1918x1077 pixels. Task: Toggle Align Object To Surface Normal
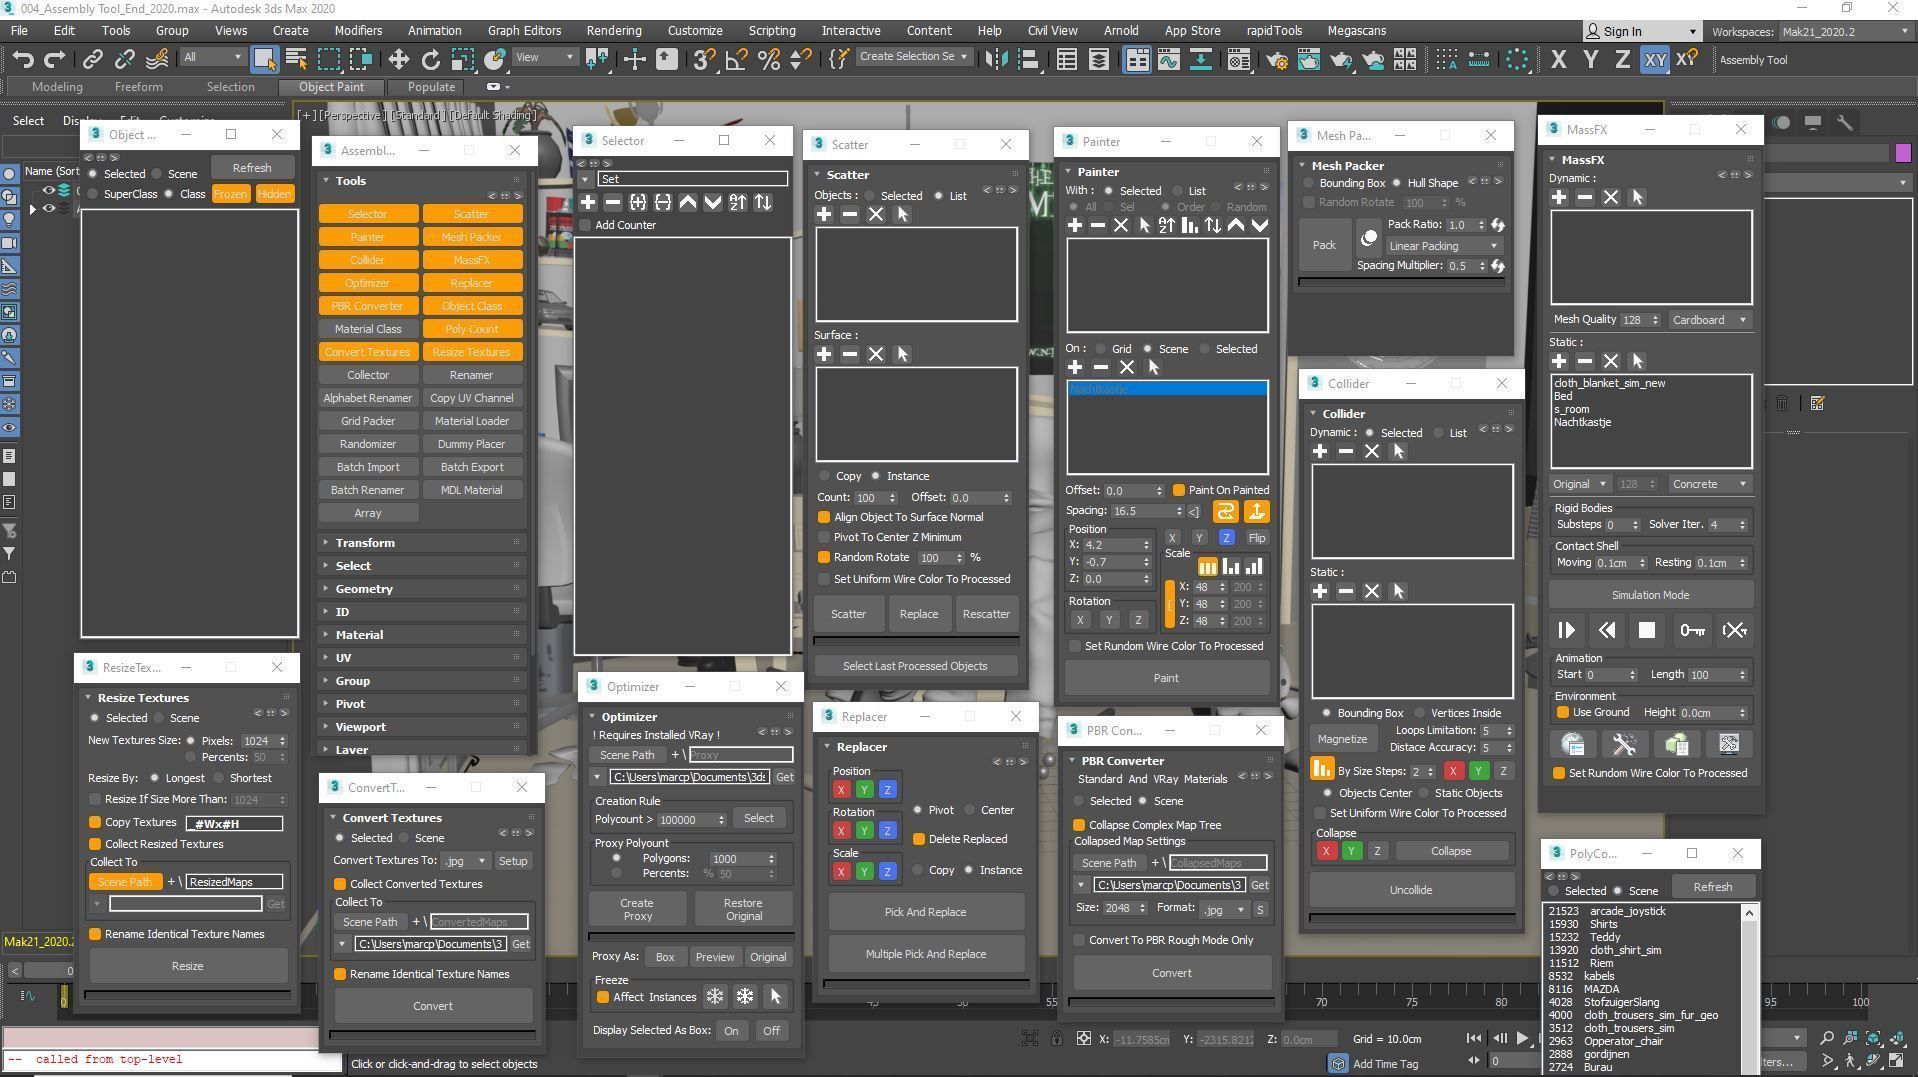coord(824,517)
